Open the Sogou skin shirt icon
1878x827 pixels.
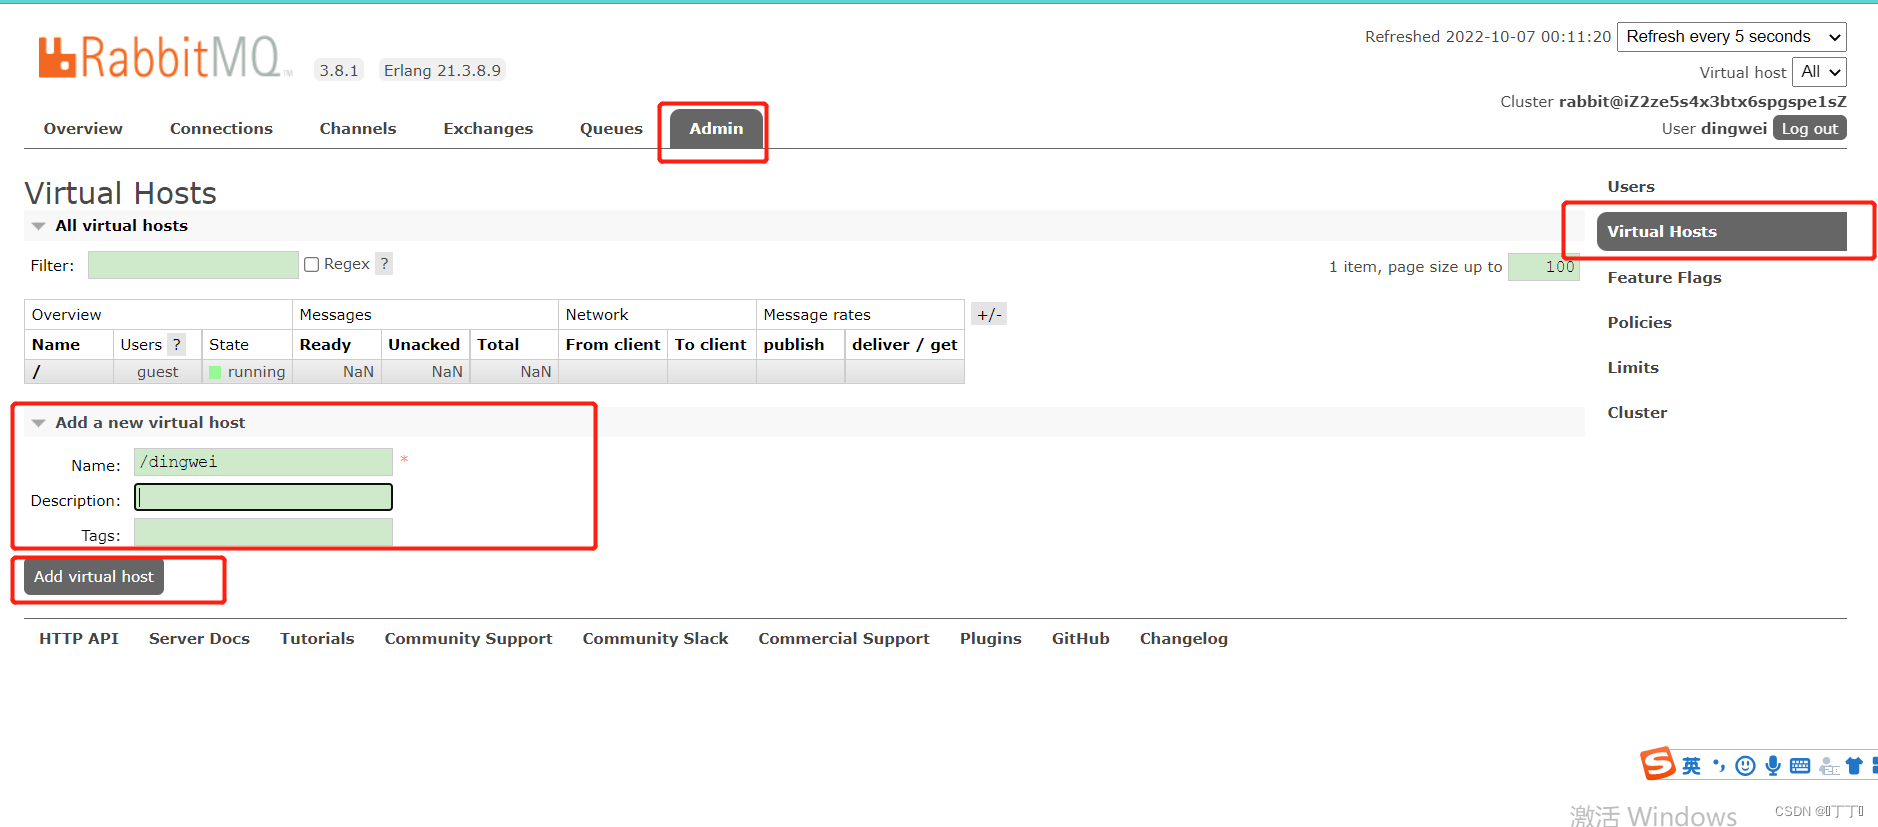pyautogui.click(x=1854, y=766)
